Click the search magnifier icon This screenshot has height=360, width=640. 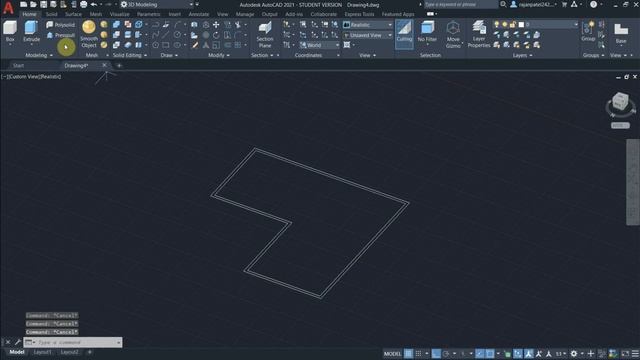[503, 4]
